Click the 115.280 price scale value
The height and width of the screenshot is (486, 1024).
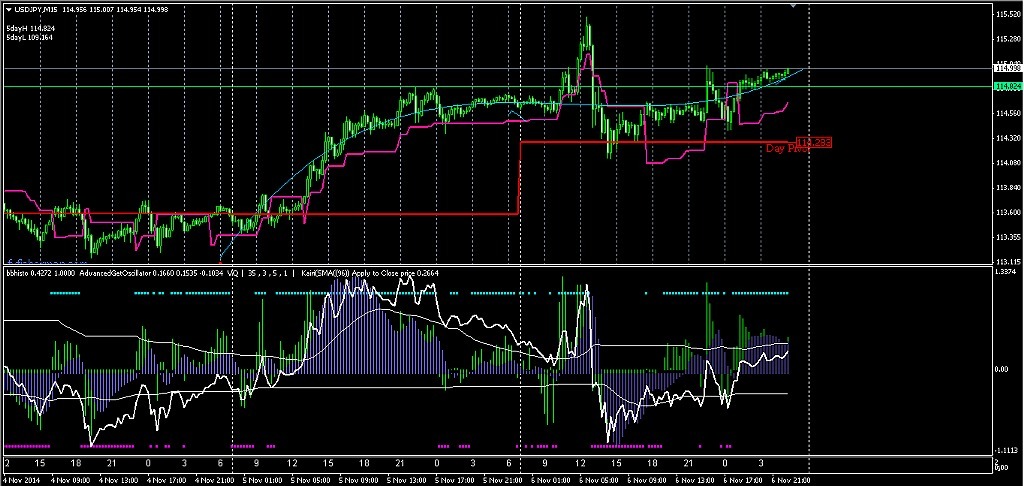(x=1006, y=39)
